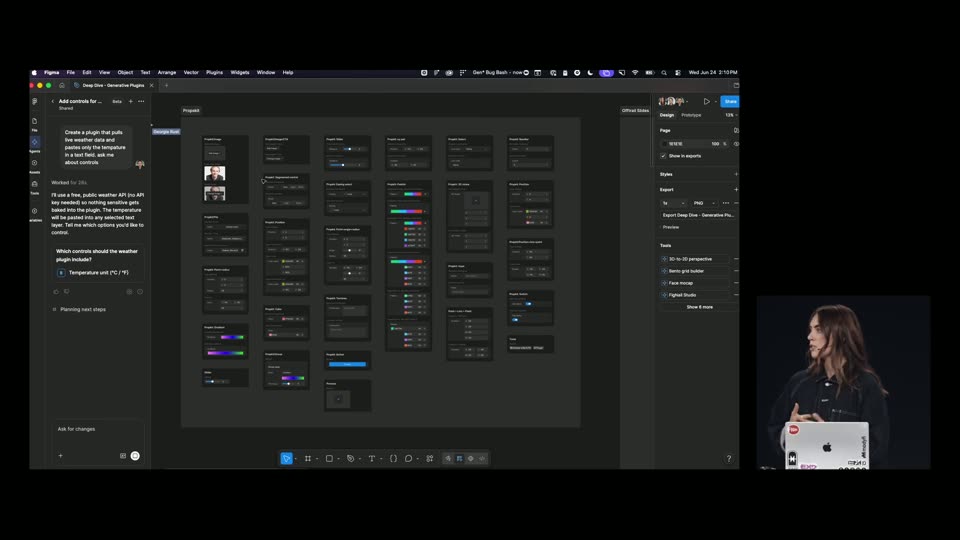Open the Agents panel in left sidebar
This screenshot has width=960, height=540.
click(34, 144)
